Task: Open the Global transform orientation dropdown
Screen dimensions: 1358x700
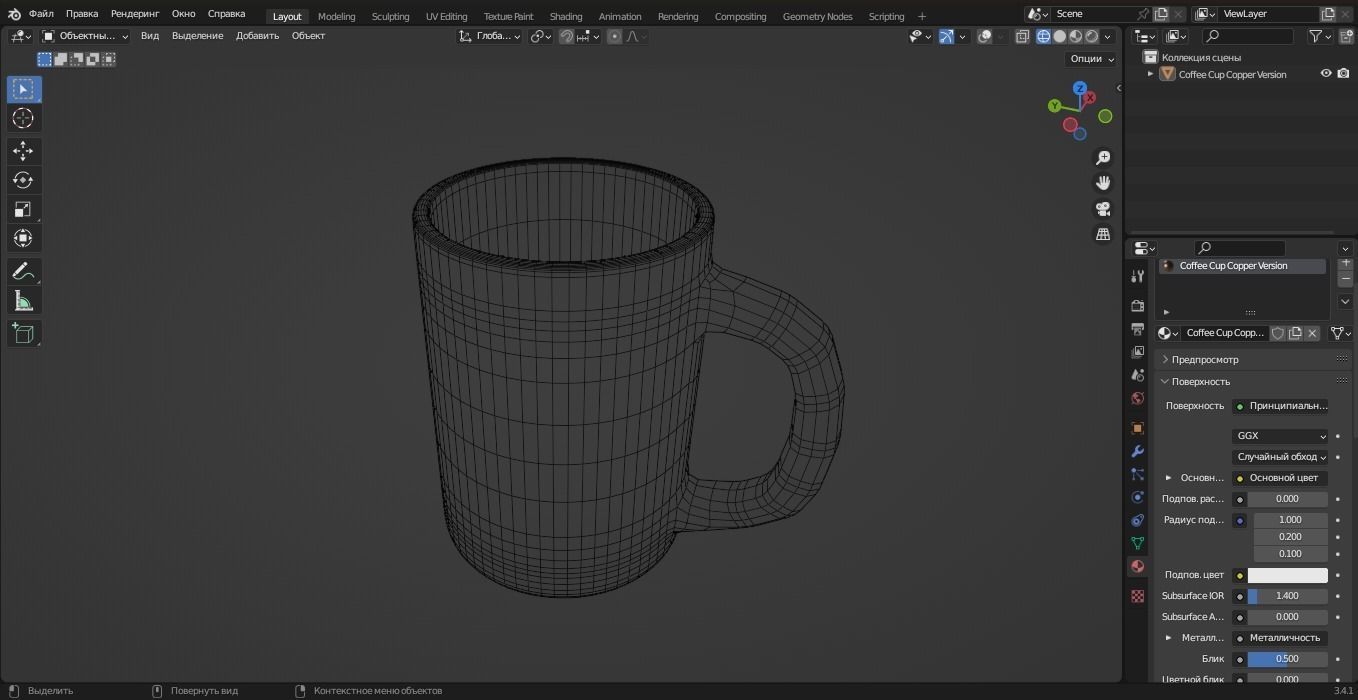Action: click(490, 36)
